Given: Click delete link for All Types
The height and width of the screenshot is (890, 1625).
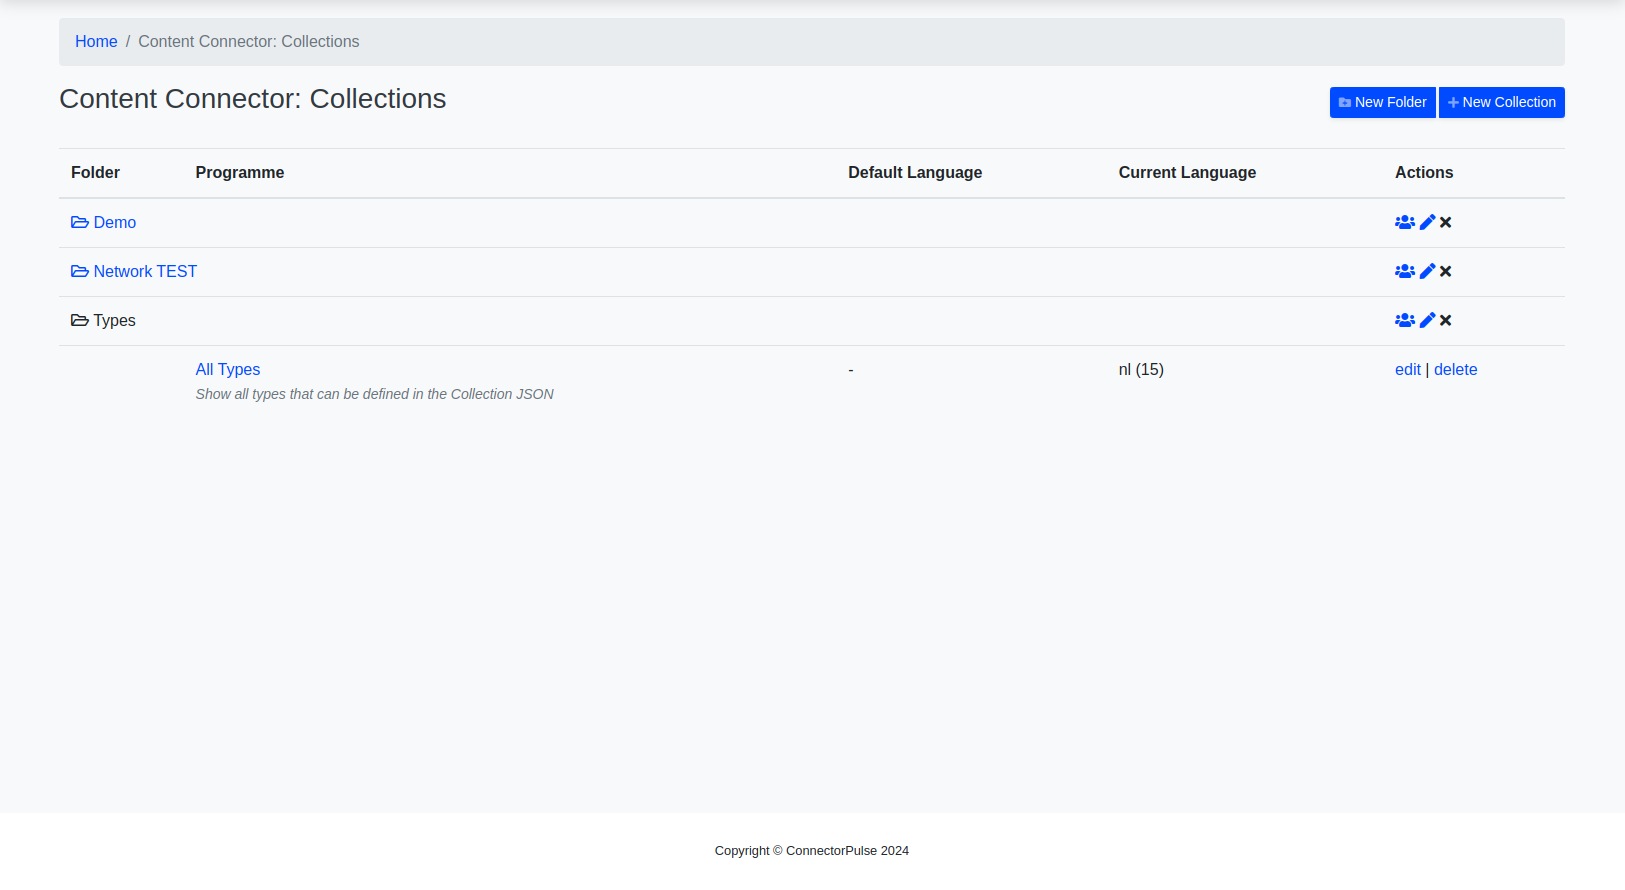Looking at the screenshot, I should click(x=1455, y=369).
